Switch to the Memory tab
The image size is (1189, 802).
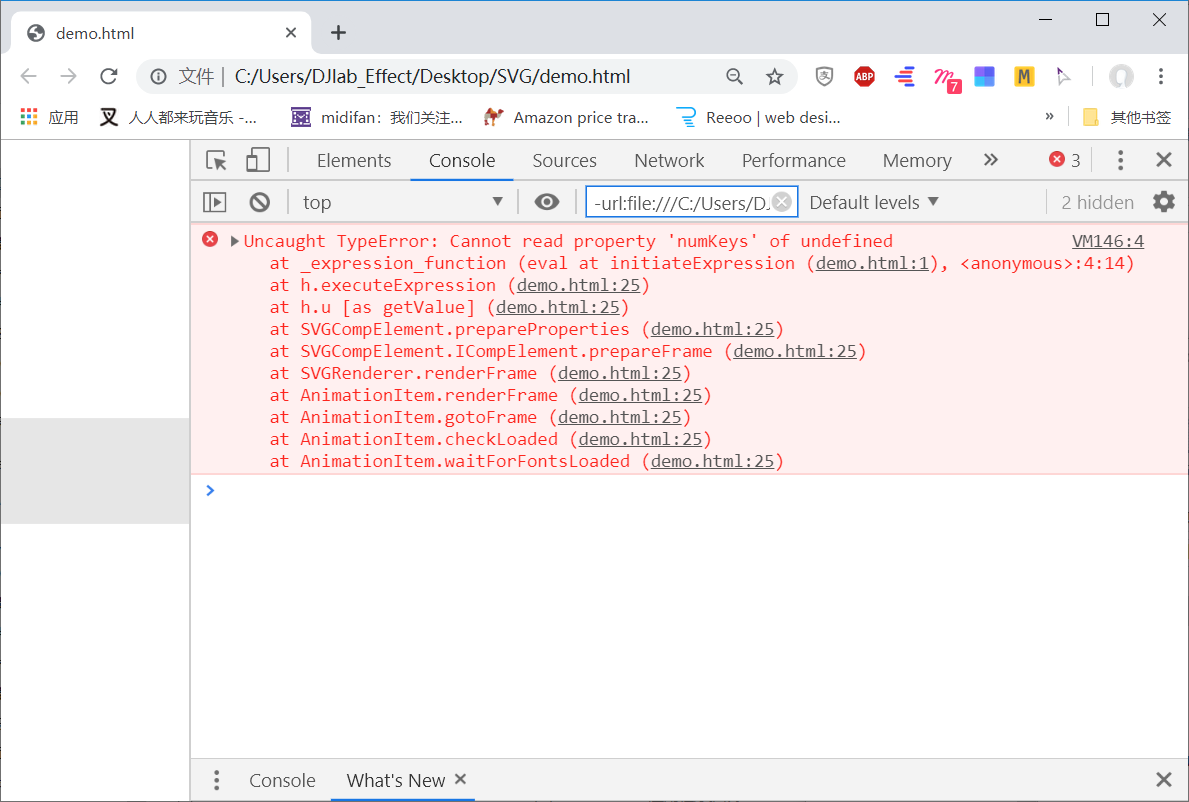(917, 160)
